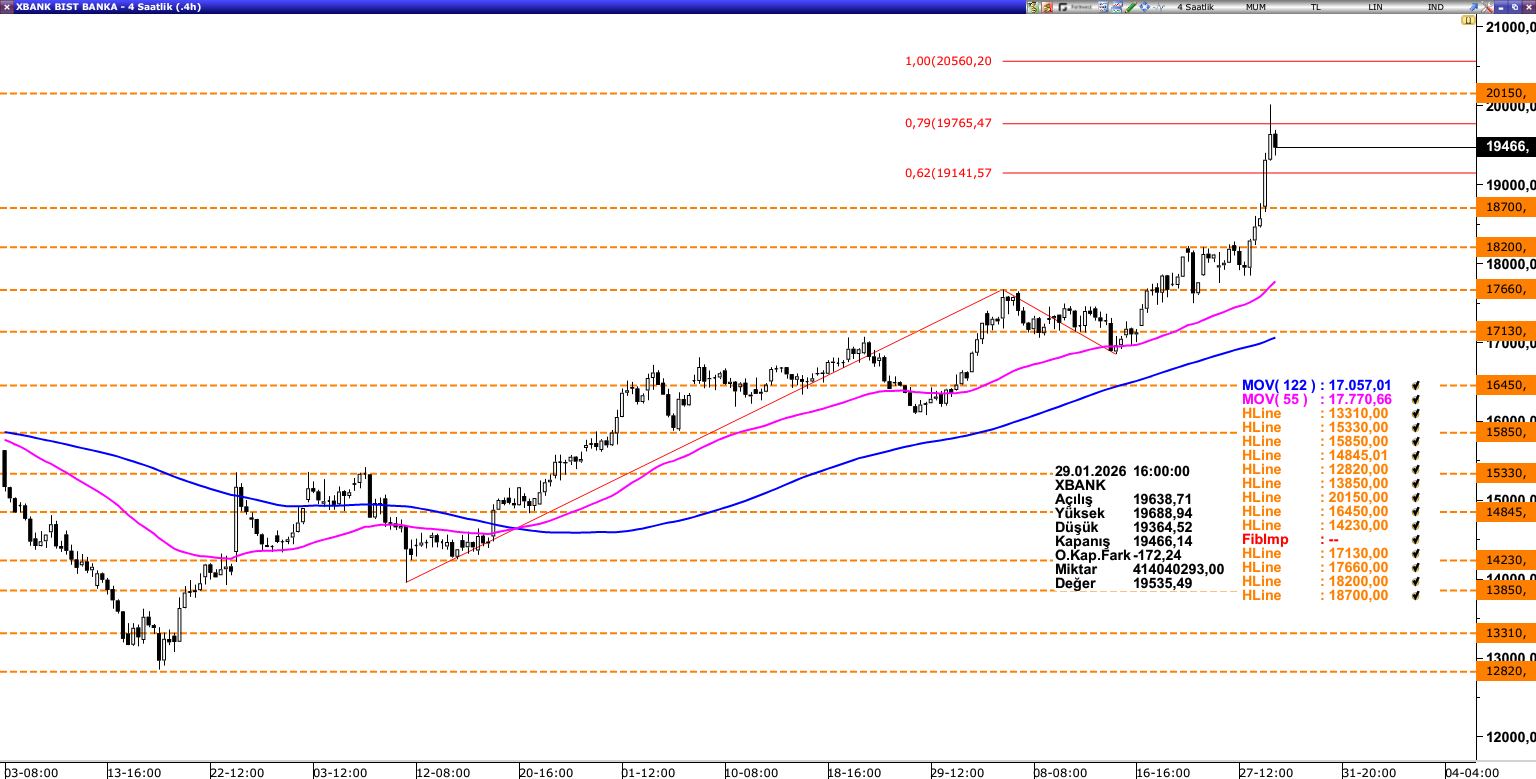The height and width of the screenshot is (779, 1536).
Task: Toggle the HLine 13310,00 checkmark
Action: pyautogui.click(x=1415, y=413)
